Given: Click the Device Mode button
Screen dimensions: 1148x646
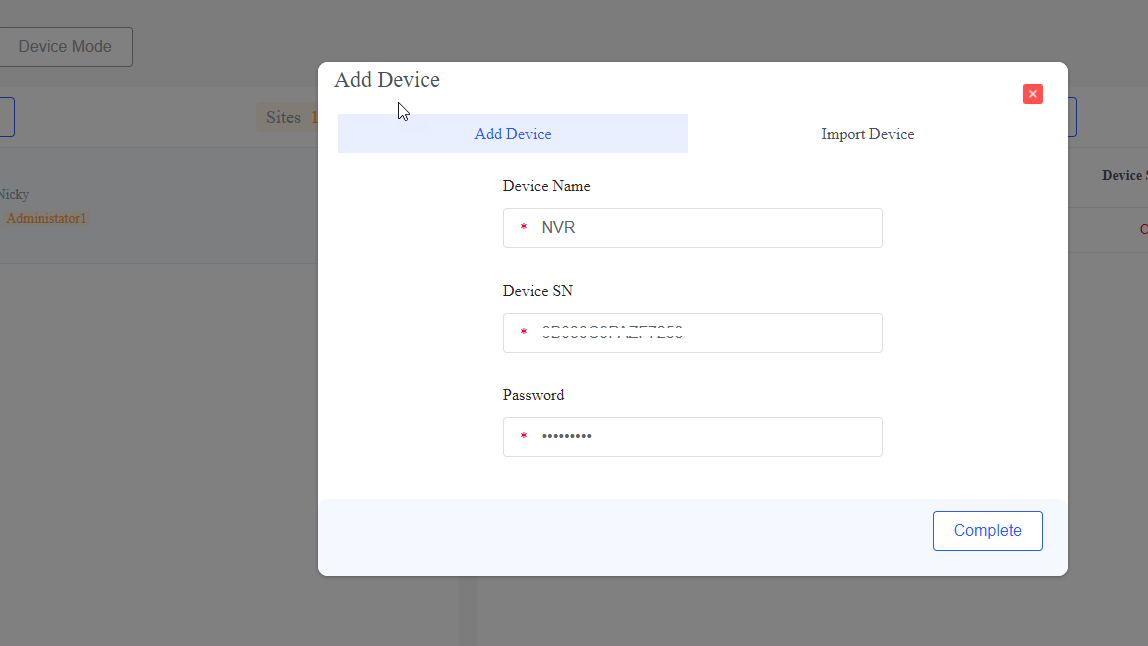Looking at the screenshot, I should coord(65,47).
